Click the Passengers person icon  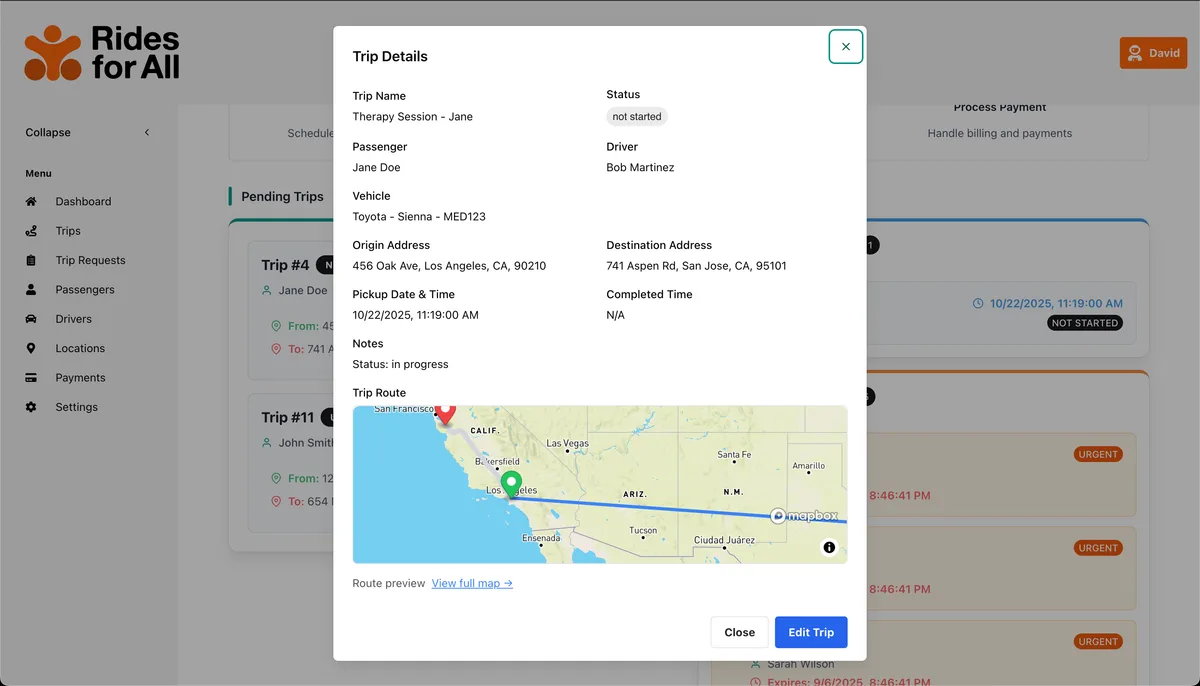click(x=31, y=290)
